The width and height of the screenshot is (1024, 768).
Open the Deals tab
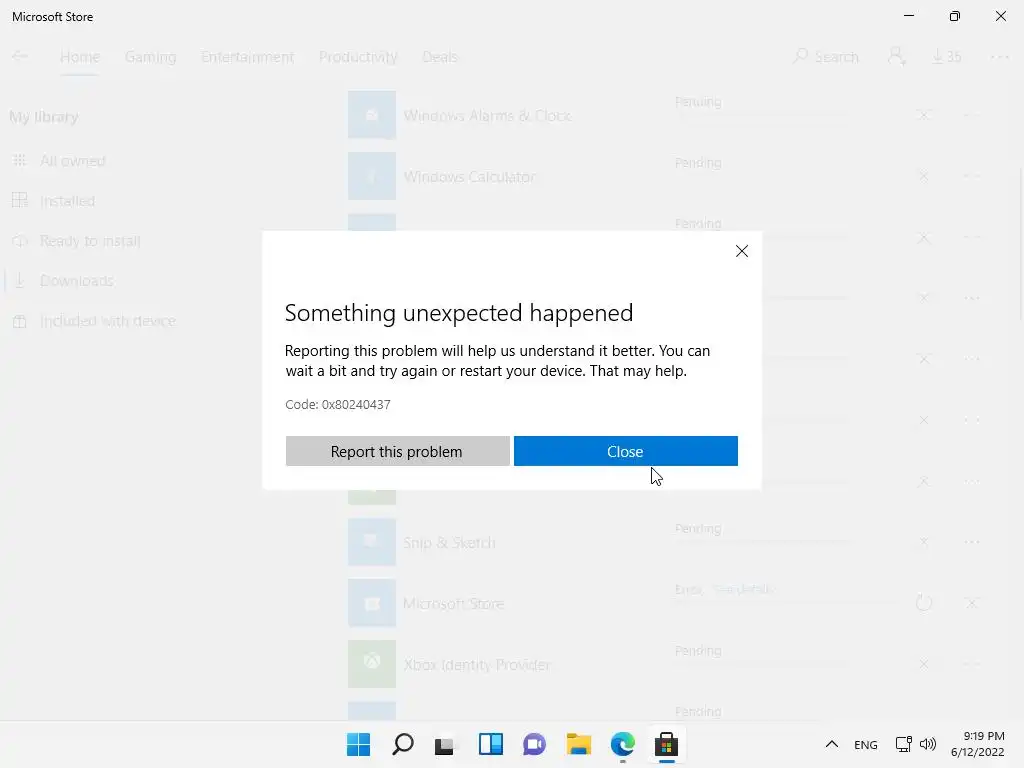(x=440, y=57)
